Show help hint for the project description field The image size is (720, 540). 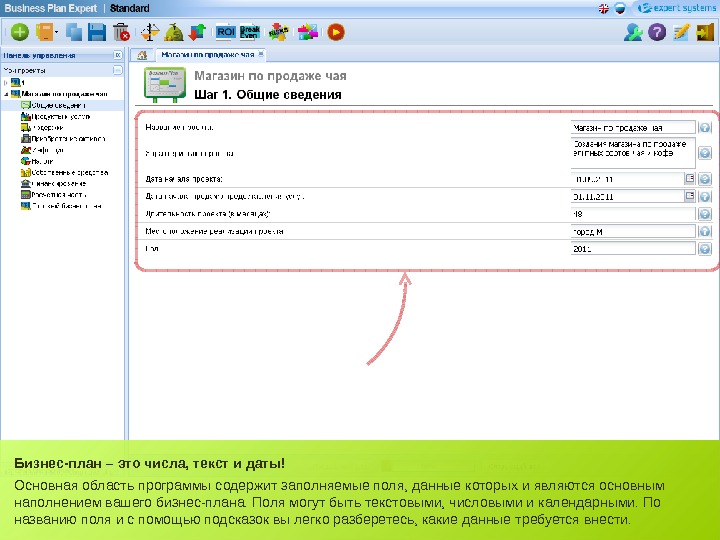[705, 153]
